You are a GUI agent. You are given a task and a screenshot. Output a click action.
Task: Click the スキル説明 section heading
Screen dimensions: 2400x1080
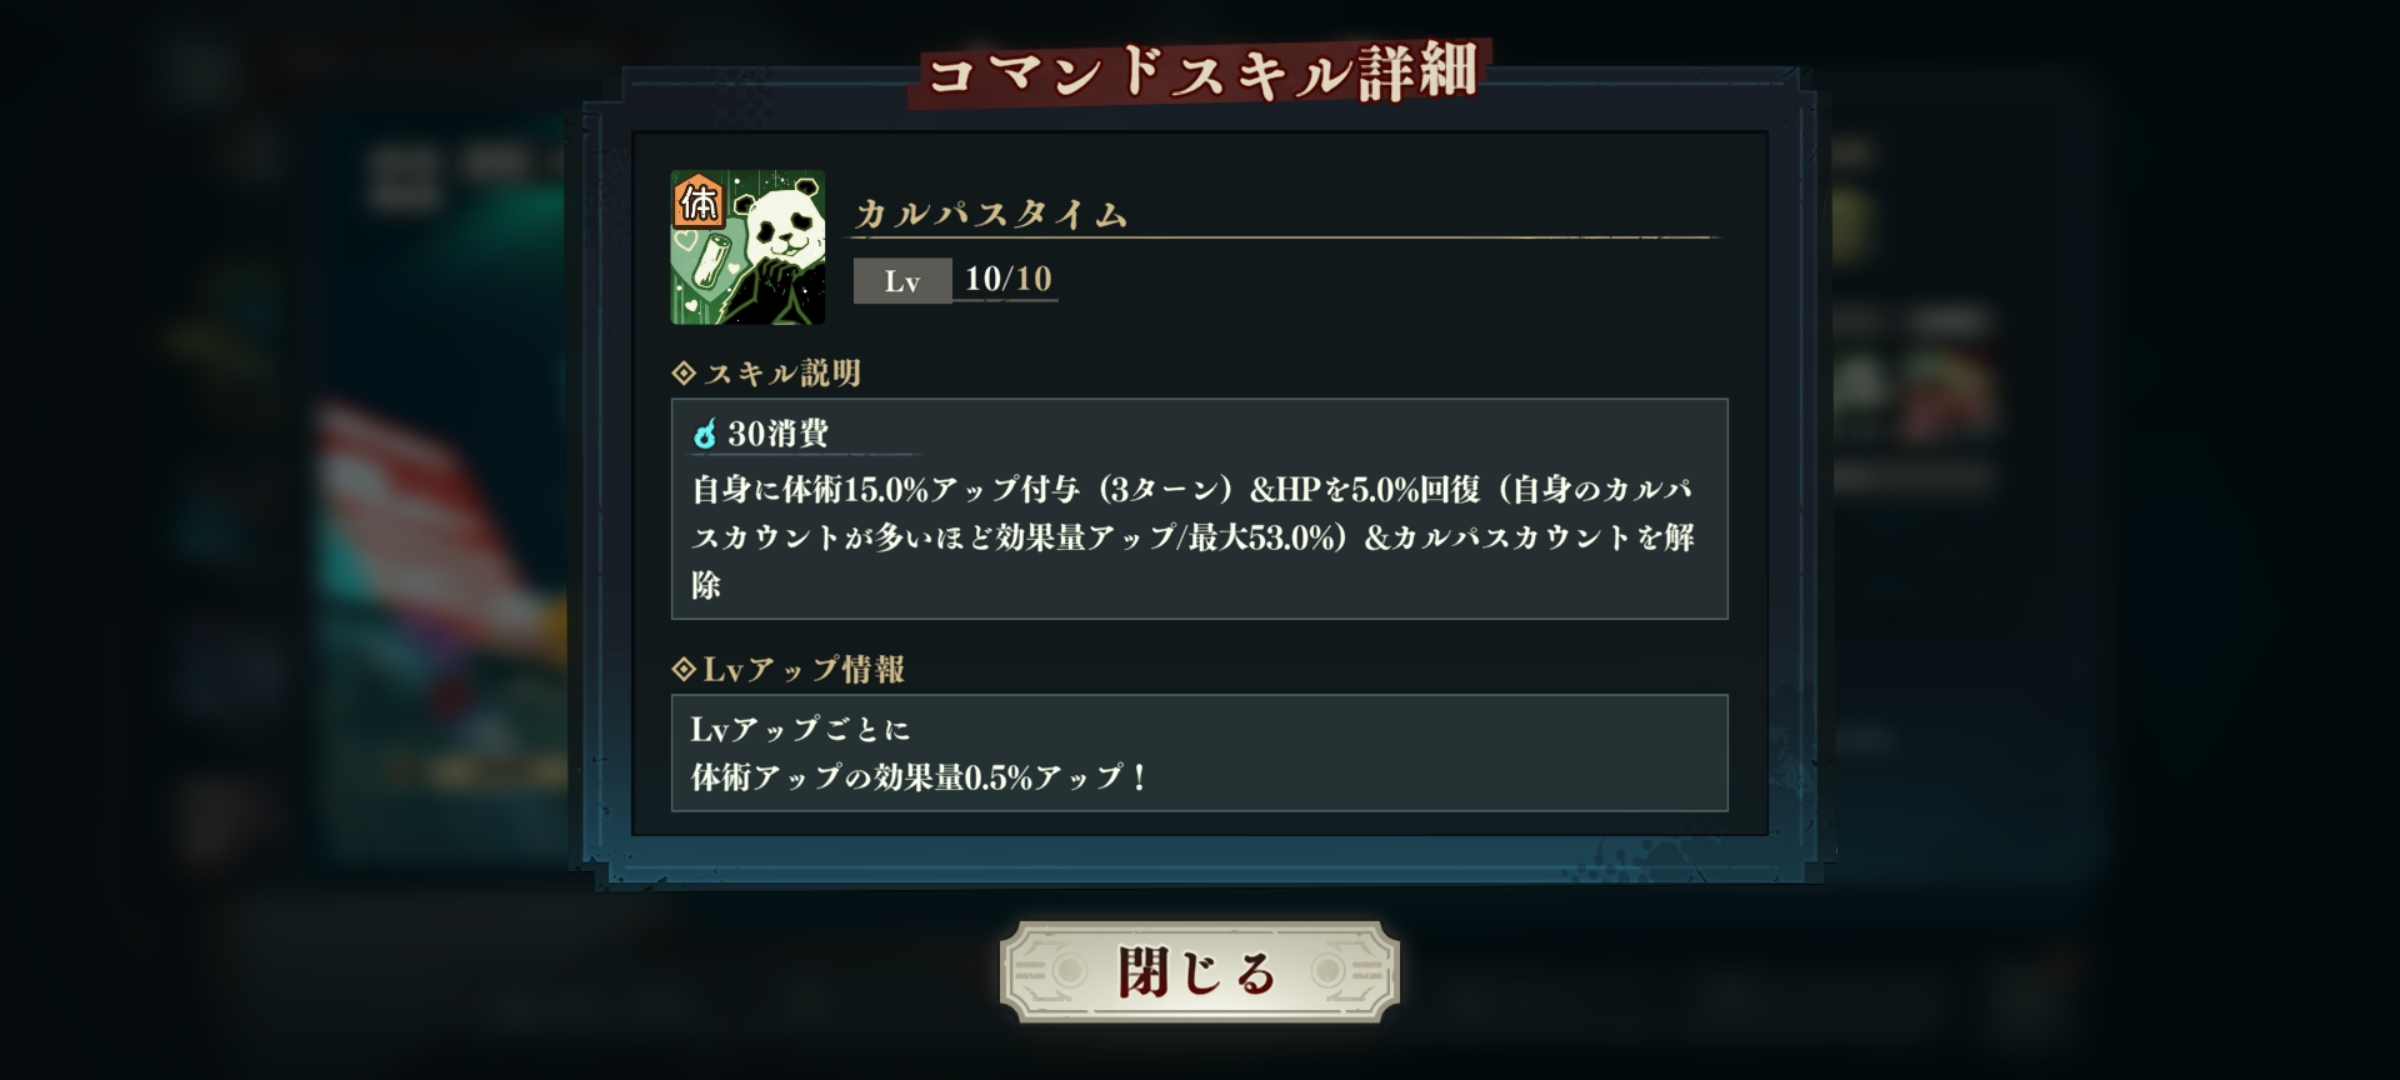783,373
